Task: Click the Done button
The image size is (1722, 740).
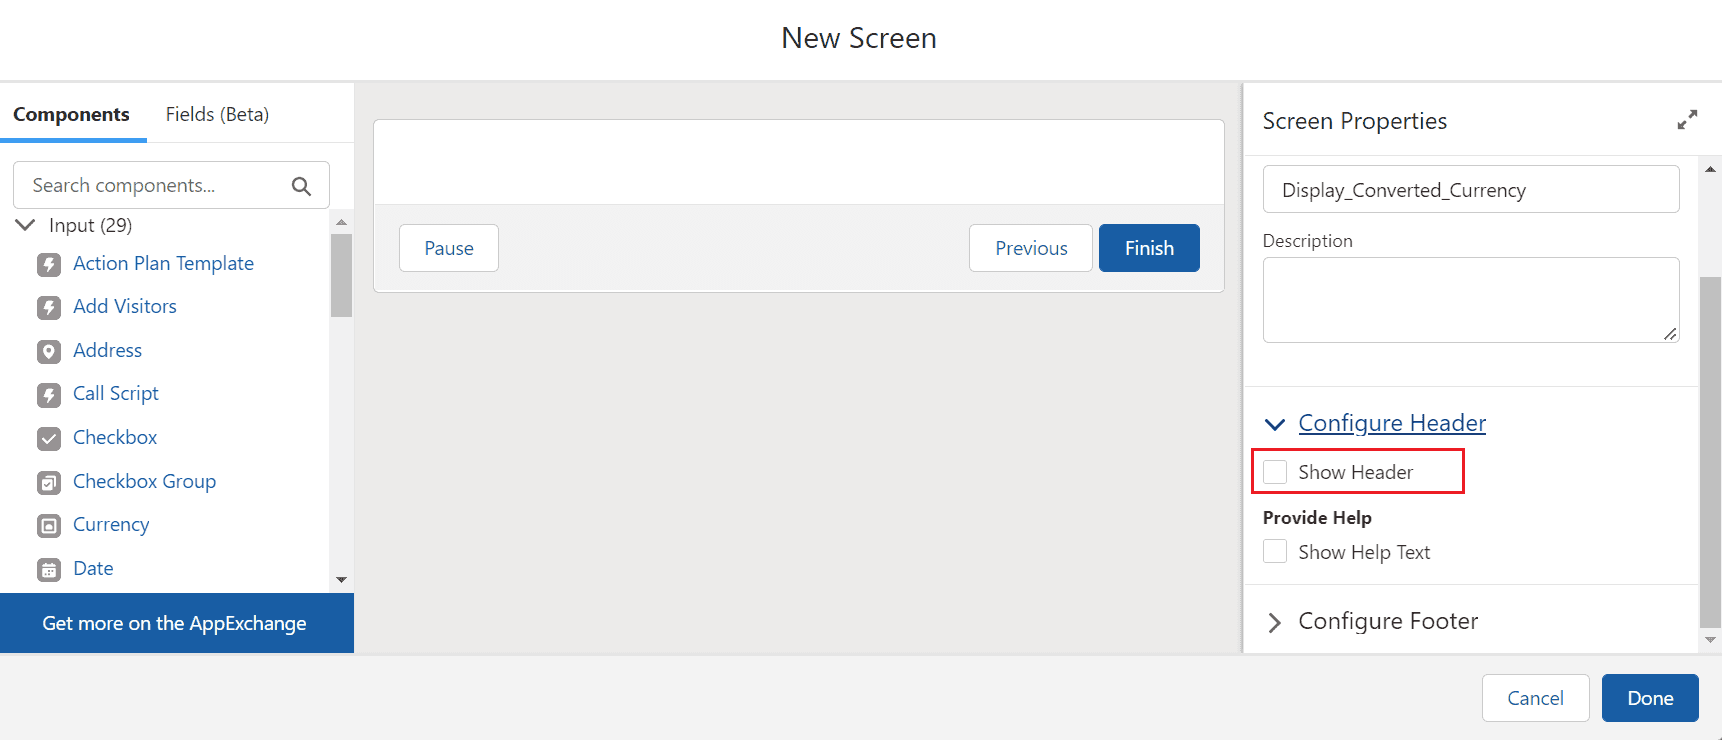Action: click(1650, 698)
